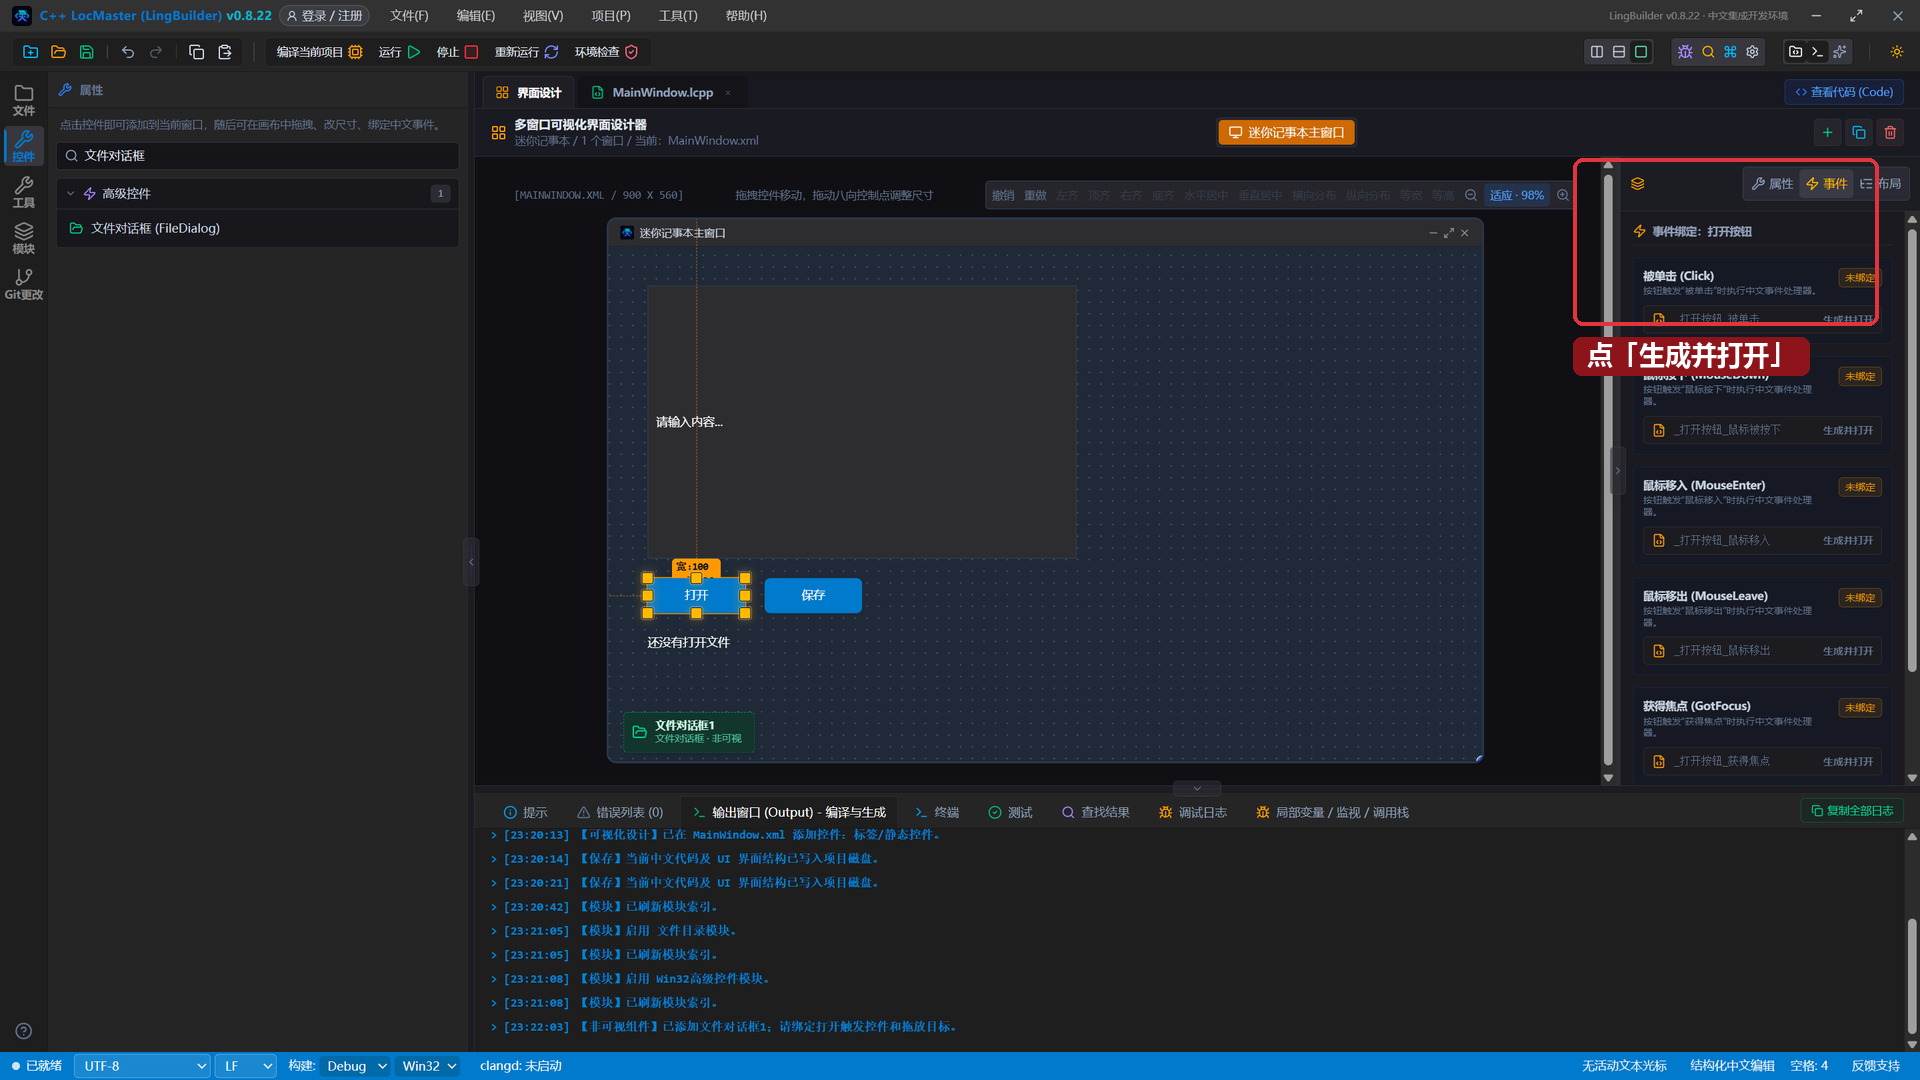The height and width of the screenshot is (1080, 1920).
Task: Add a new window with green plus icon
Action: [x=1827, y=132]
